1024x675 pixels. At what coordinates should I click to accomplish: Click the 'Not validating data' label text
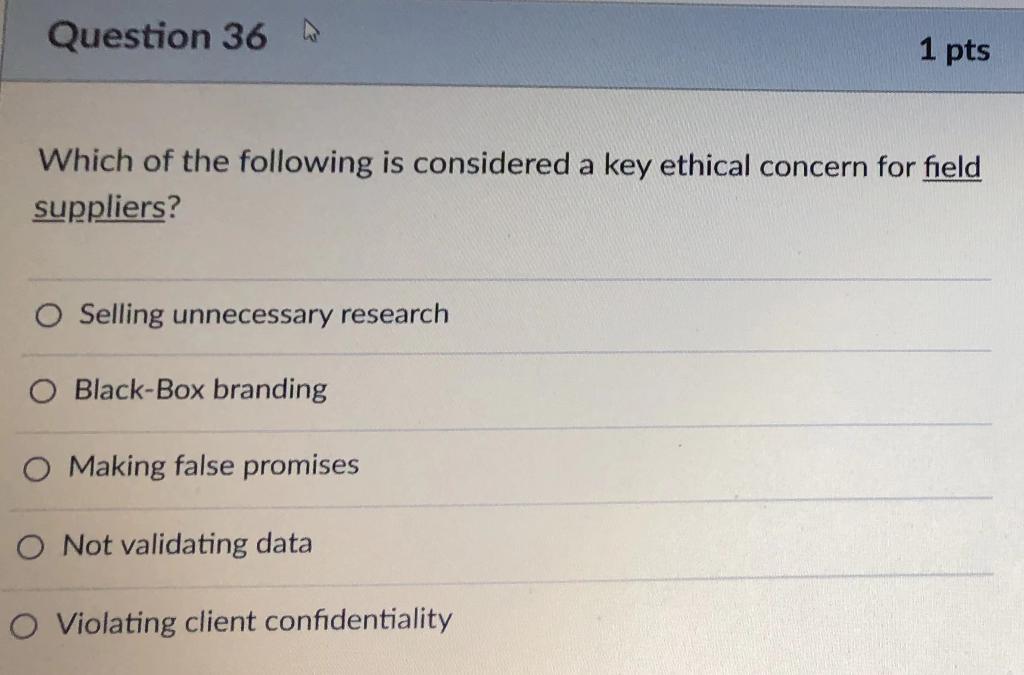point(185,544)
